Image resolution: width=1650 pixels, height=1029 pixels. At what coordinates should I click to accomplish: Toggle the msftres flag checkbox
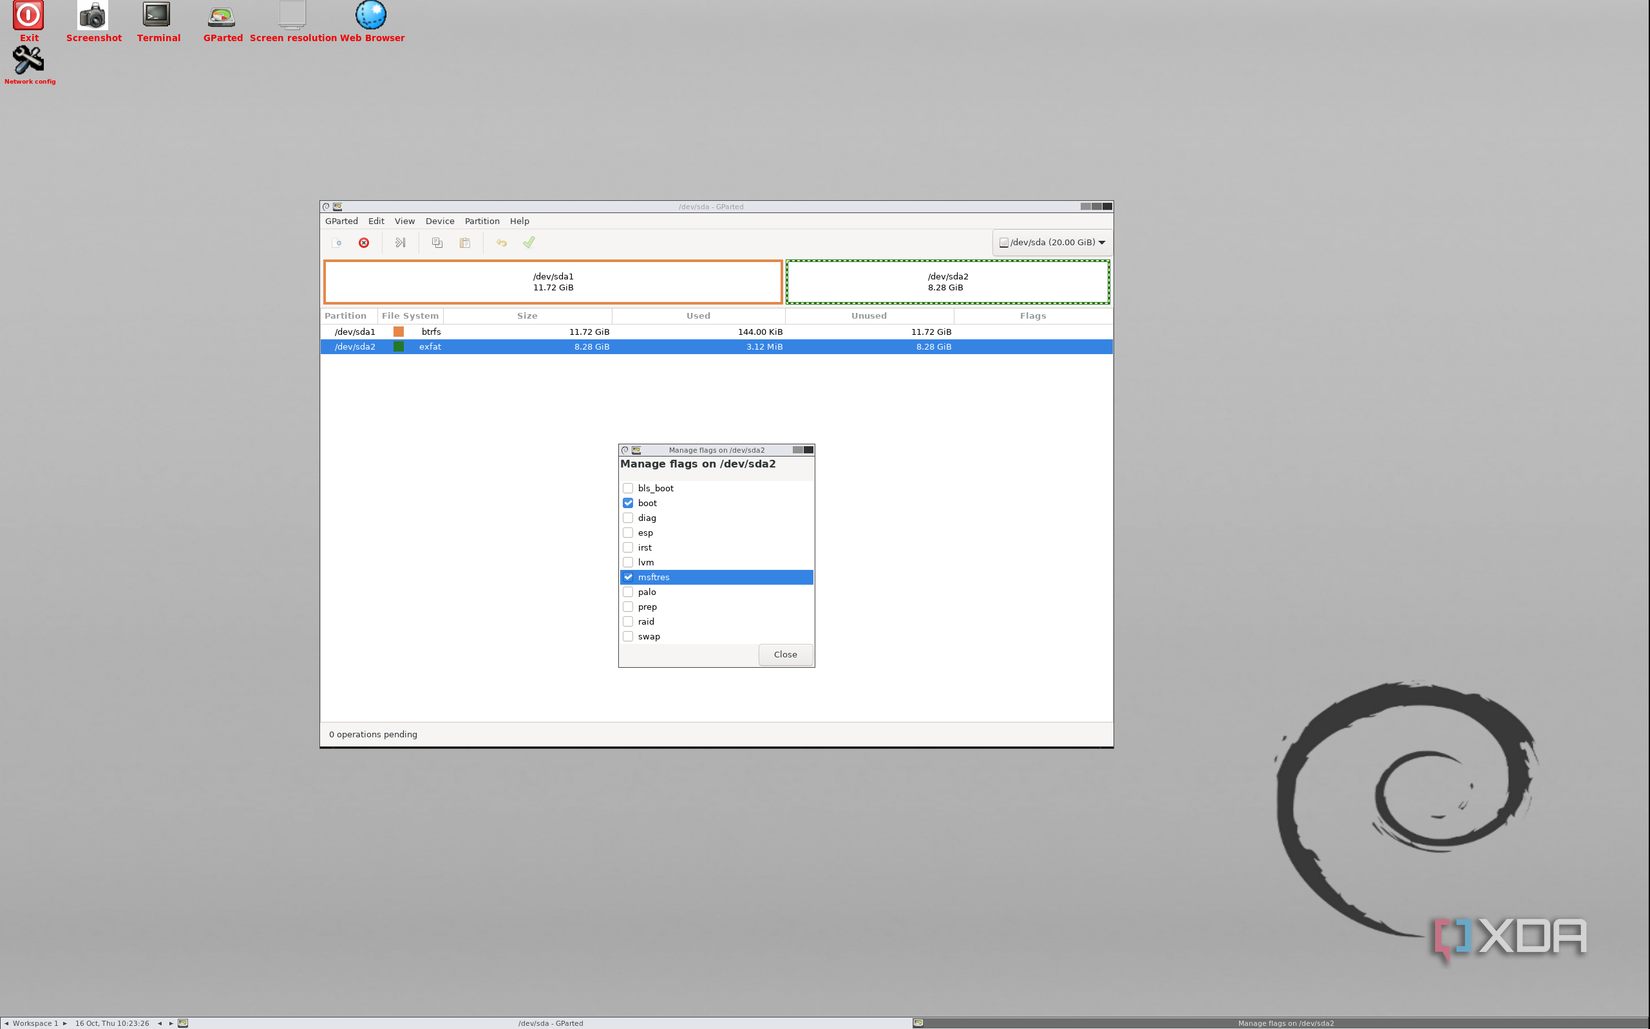pyautogui.click(x=628, y=577)
